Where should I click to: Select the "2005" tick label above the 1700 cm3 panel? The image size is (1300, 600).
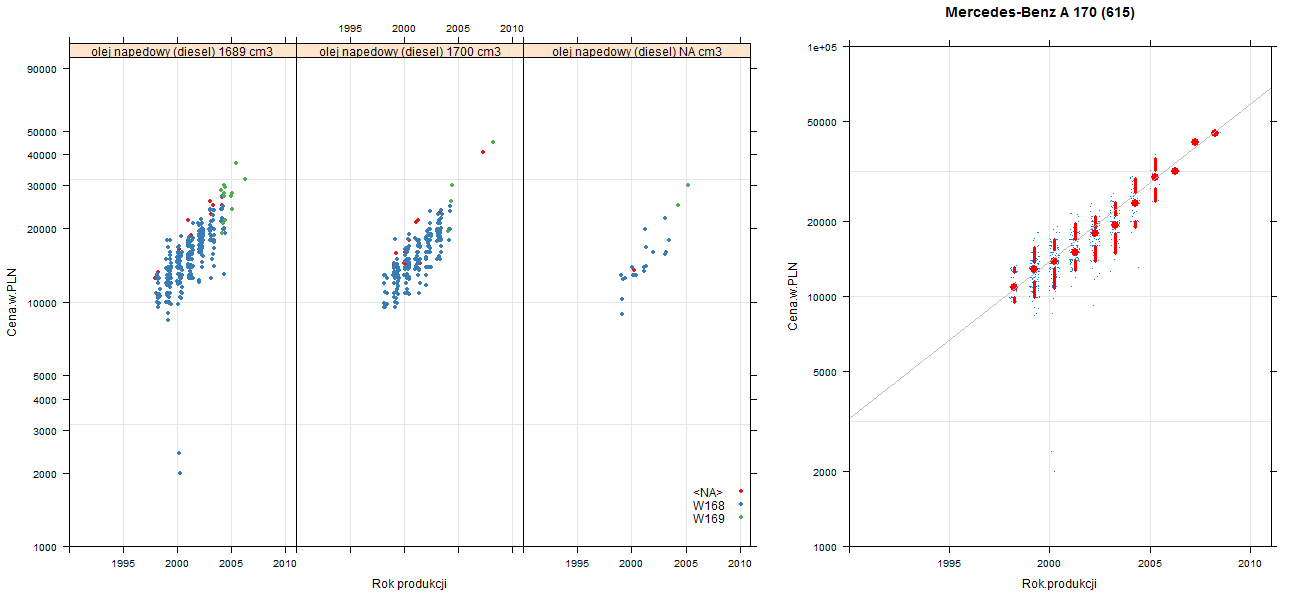click(x=458, y=28)
